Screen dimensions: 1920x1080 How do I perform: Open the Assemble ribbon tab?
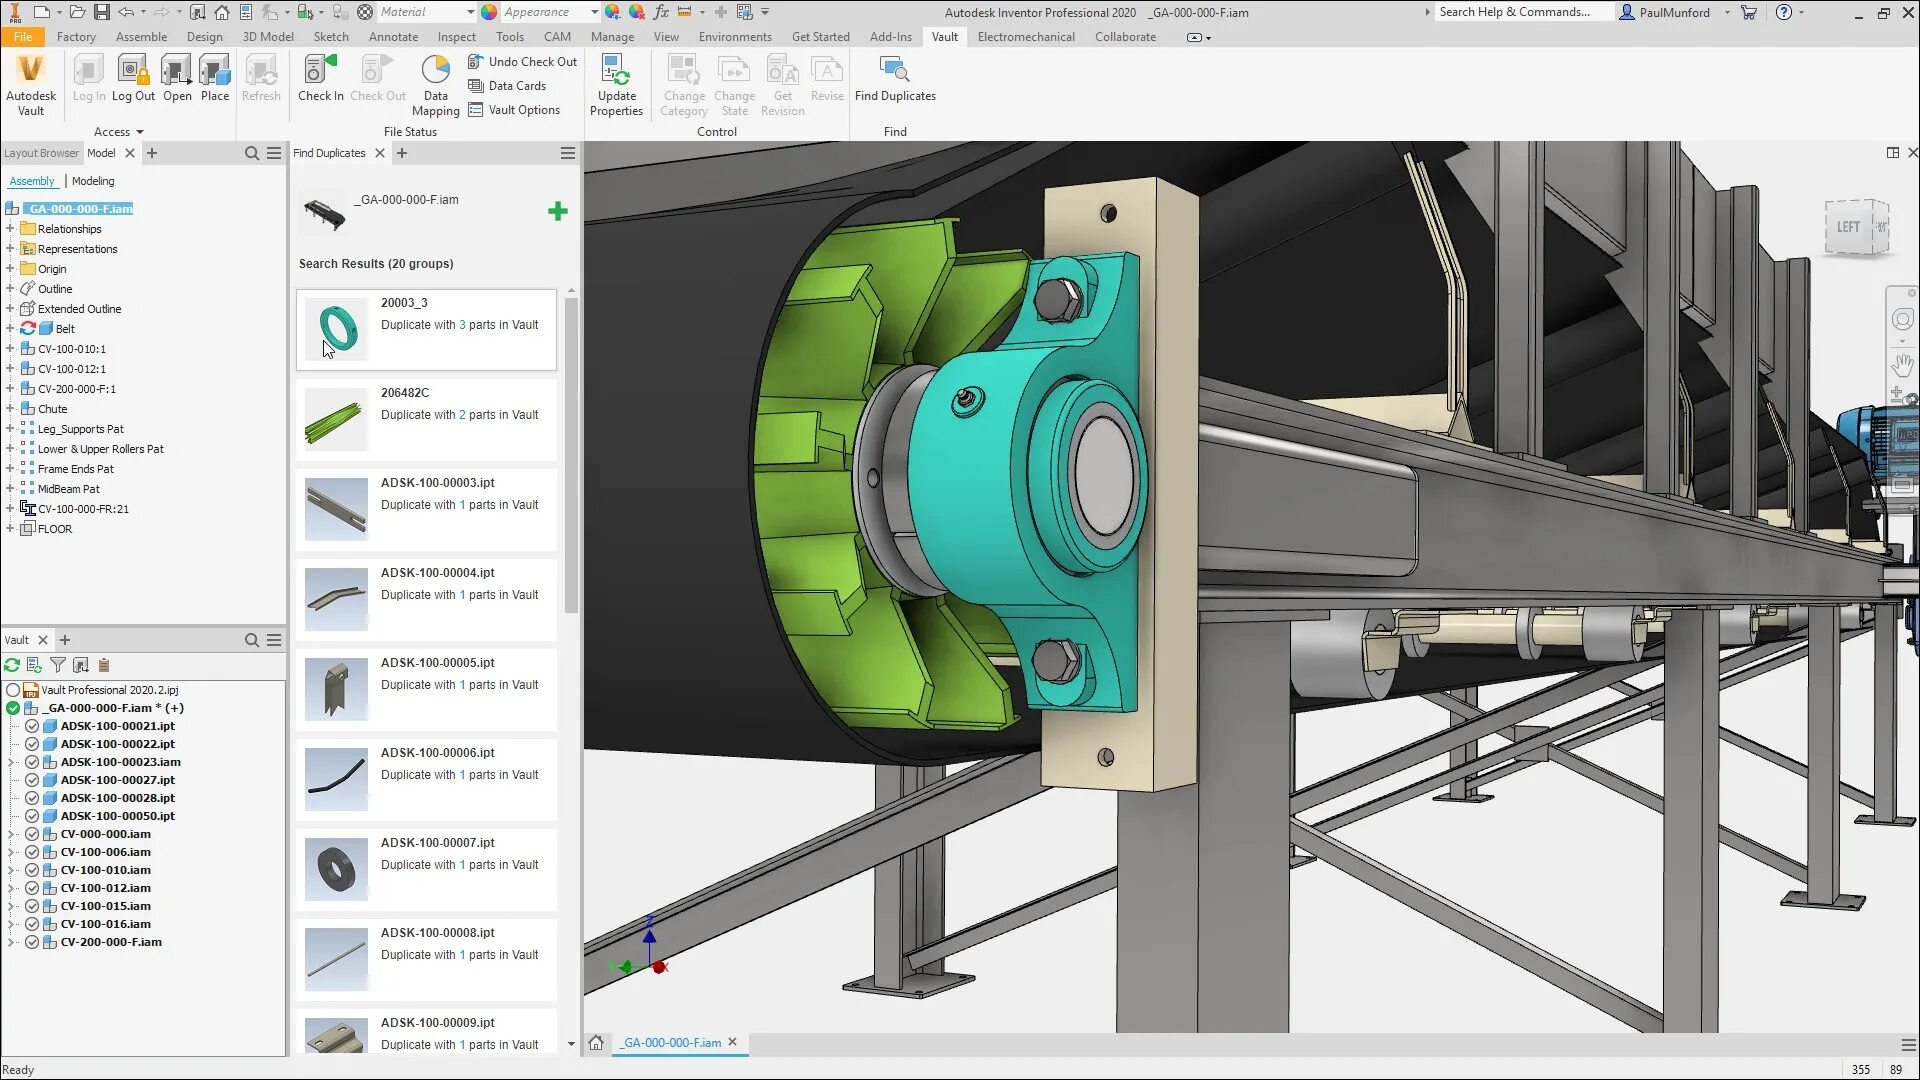(x=141, y=37)
